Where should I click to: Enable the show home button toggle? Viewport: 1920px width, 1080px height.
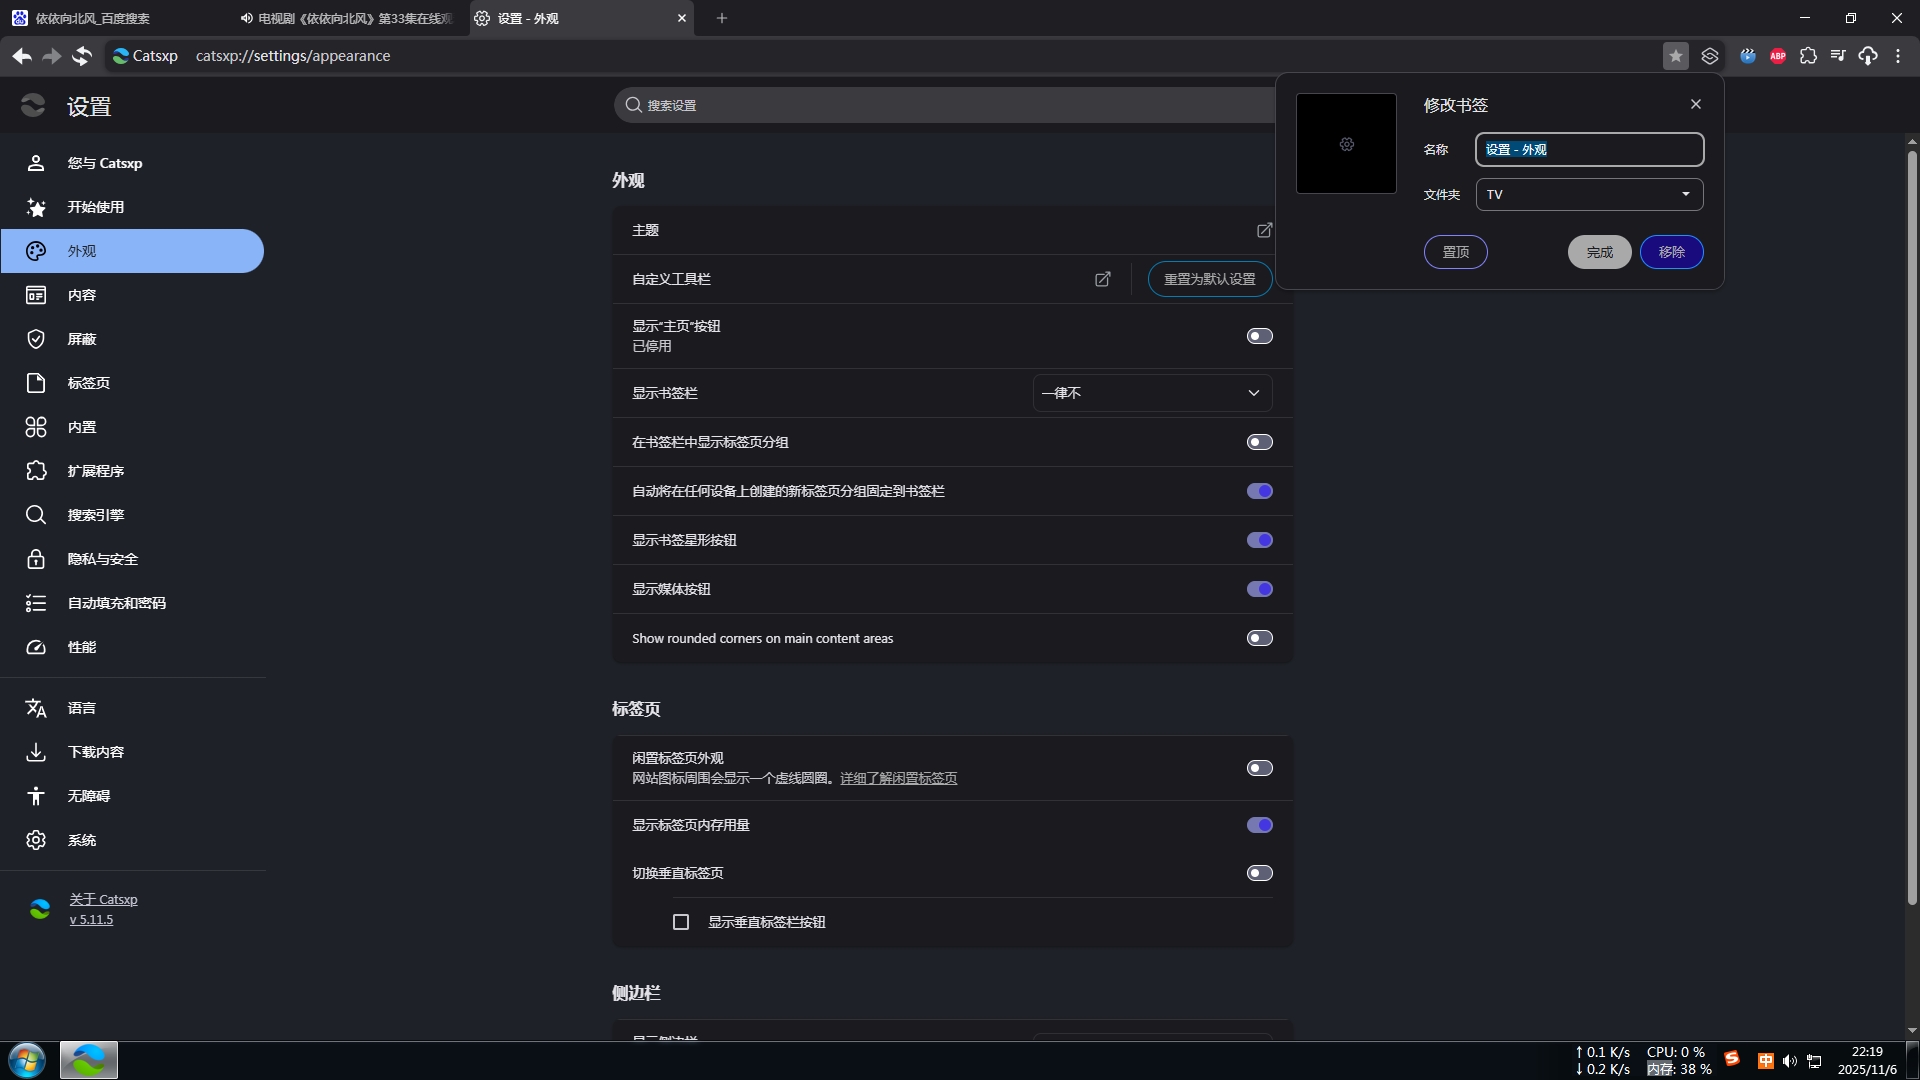[x=1259, y=336]
